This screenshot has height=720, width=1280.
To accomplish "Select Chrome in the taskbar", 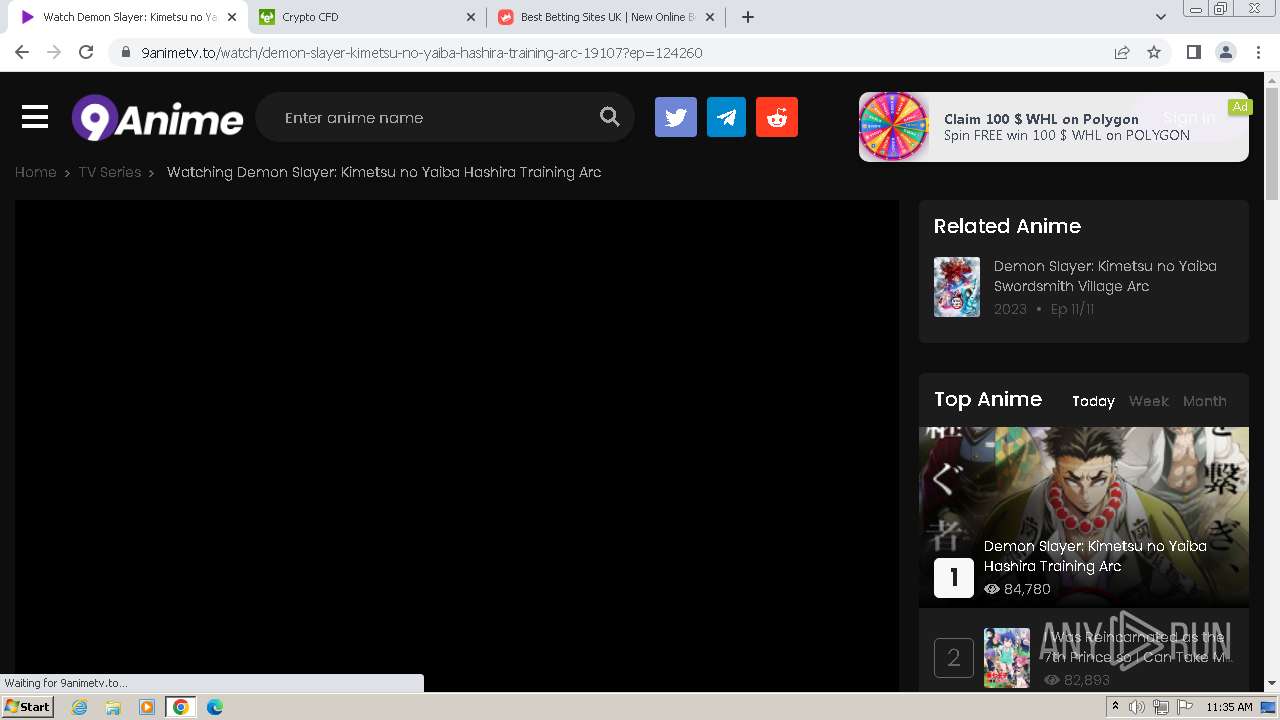I will (x=181, y=707).
